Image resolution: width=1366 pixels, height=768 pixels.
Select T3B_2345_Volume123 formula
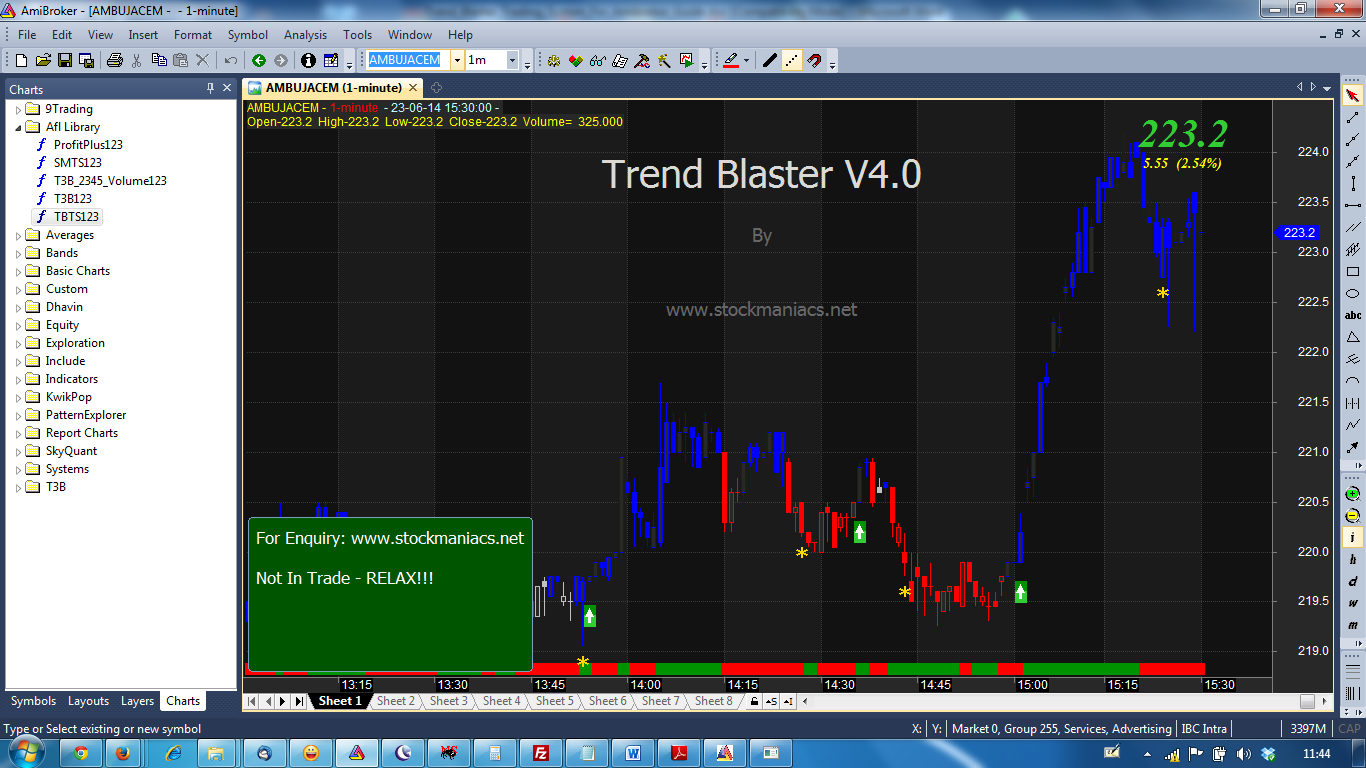110,181
